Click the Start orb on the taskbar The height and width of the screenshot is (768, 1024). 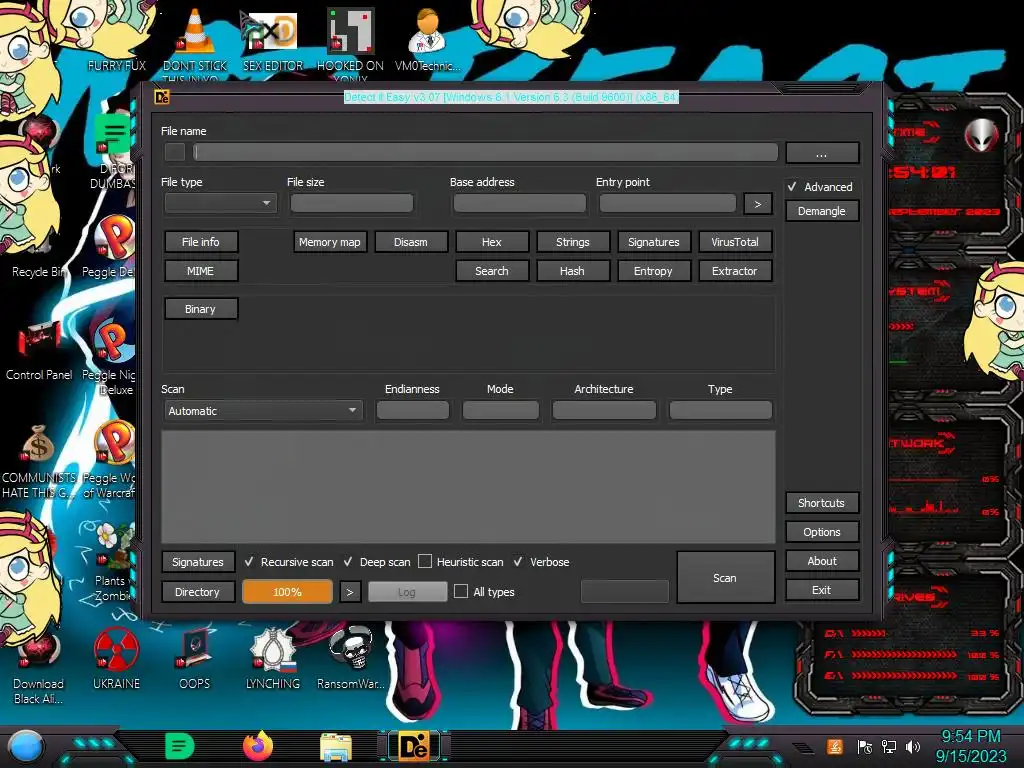25,747
